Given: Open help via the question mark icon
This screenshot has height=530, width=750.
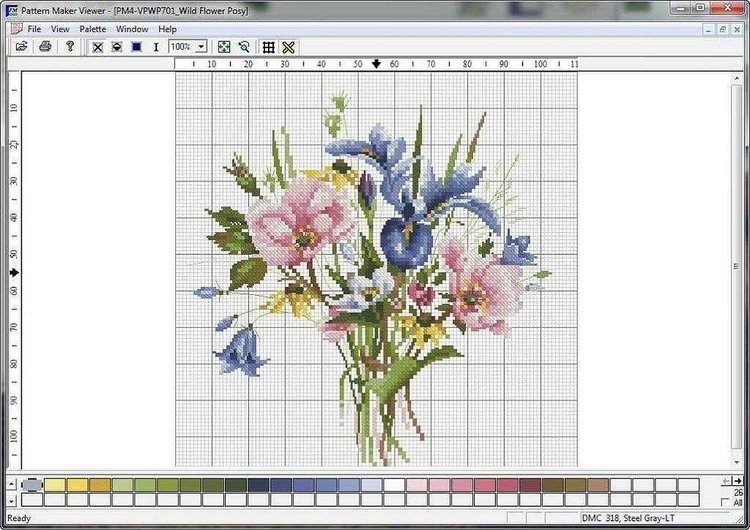Looking at the screenshot, I should [x=70, y=46].
